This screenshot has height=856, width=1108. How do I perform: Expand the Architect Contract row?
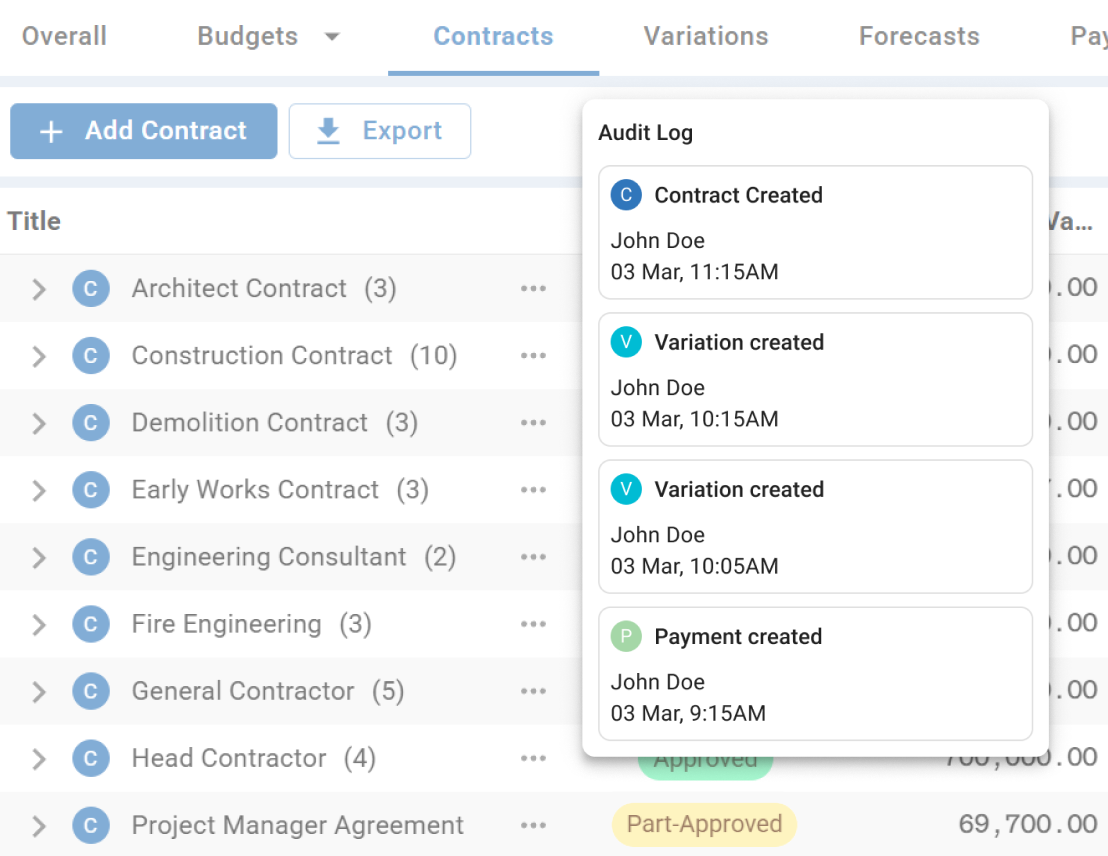38,288
